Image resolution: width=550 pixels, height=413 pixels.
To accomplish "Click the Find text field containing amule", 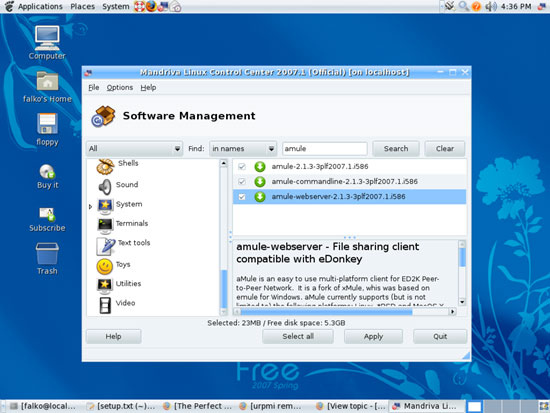I will [x=325, y=149].
